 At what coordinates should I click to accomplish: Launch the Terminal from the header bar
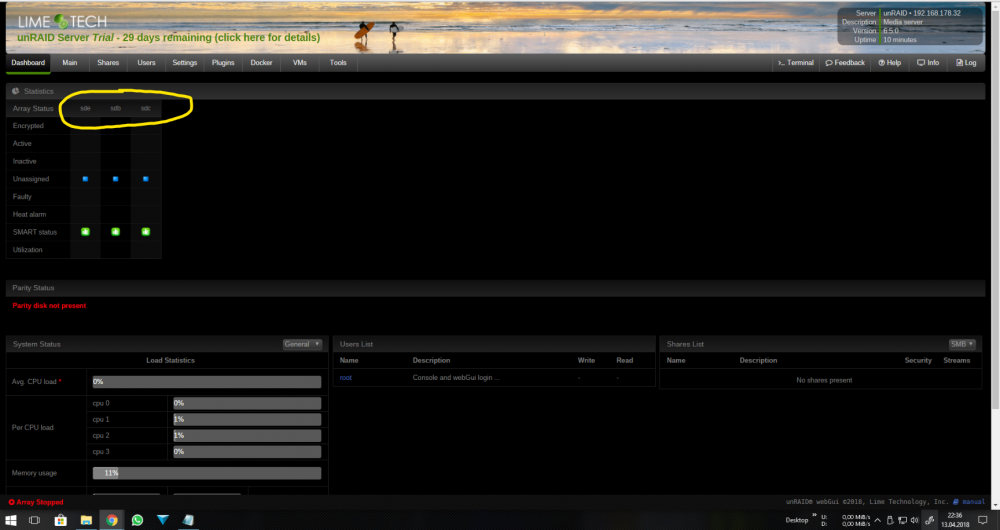coord(795,63)
